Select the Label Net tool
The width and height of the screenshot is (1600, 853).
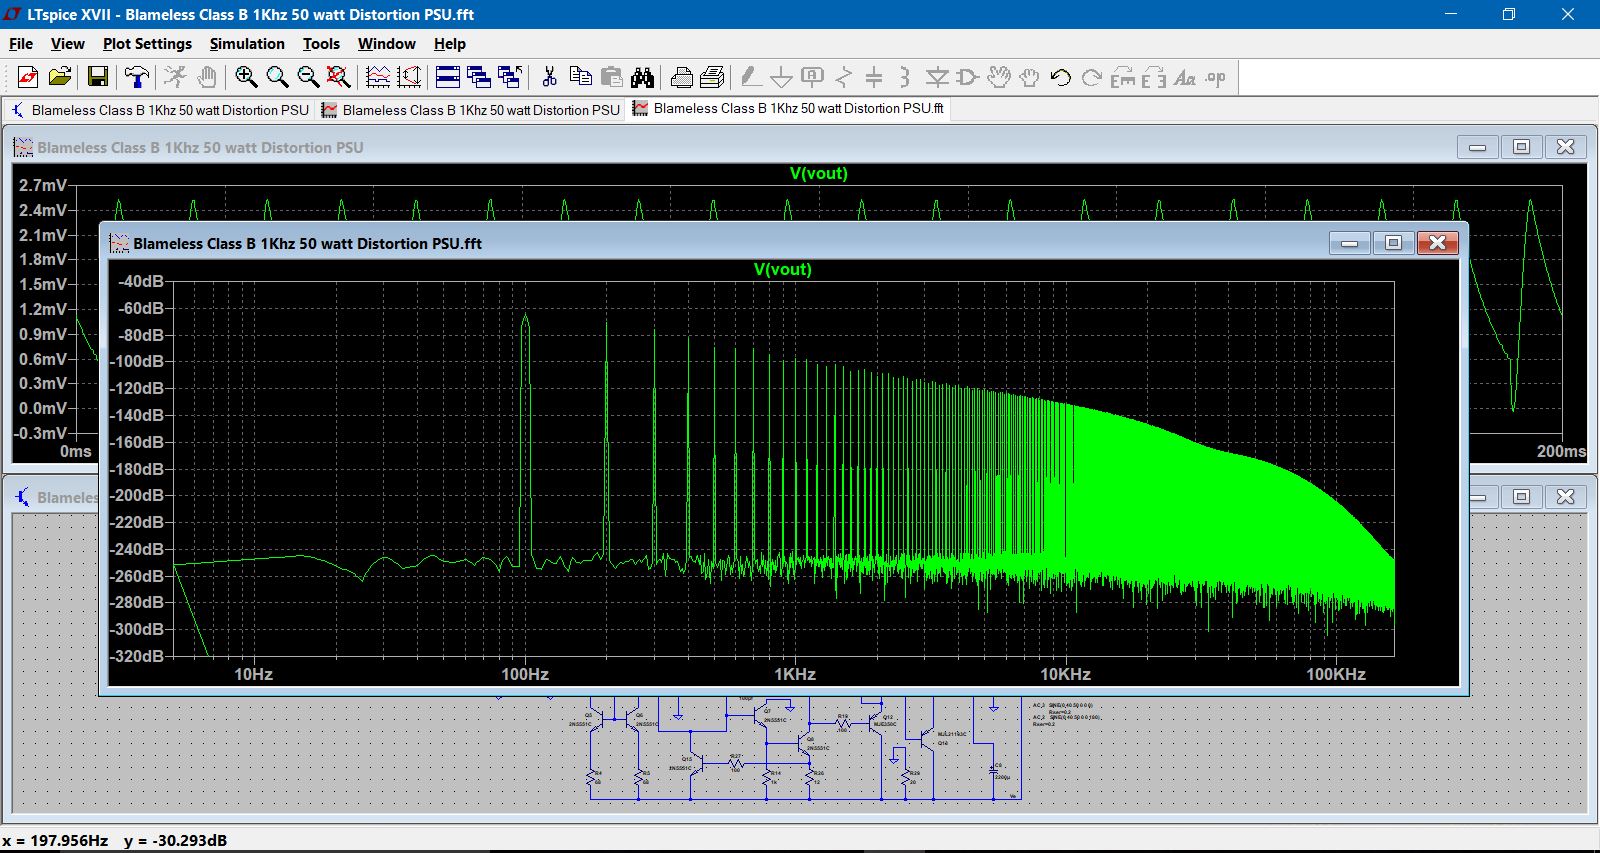[813, 77]
